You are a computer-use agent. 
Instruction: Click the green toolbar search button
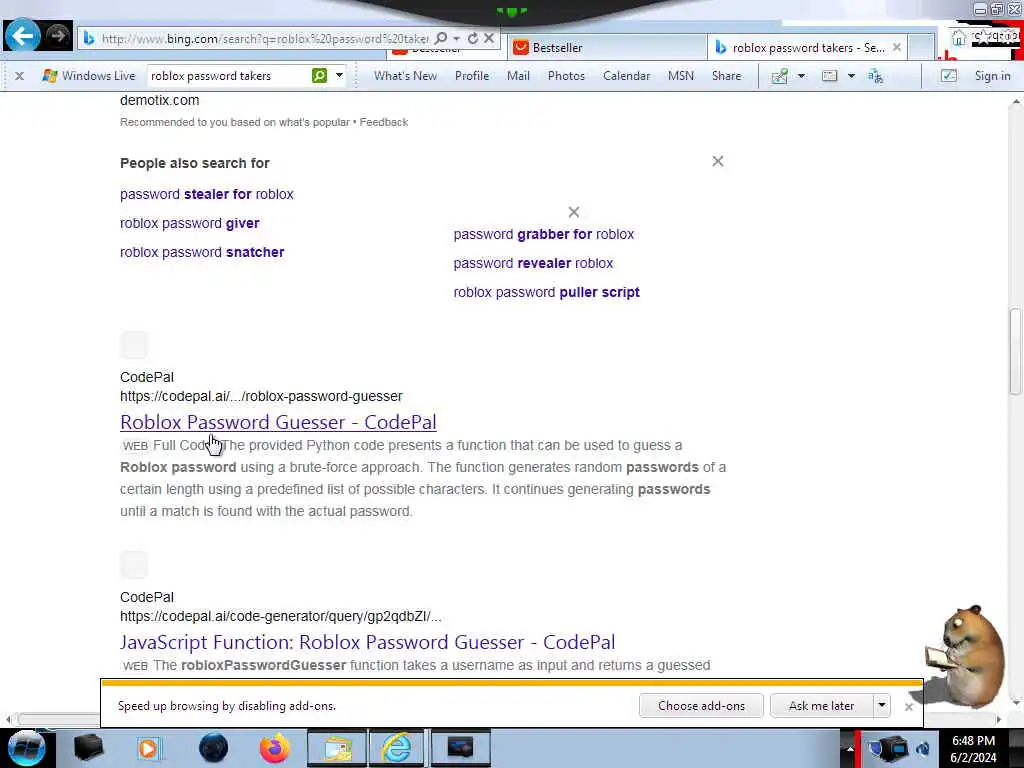tap(319, 76)
